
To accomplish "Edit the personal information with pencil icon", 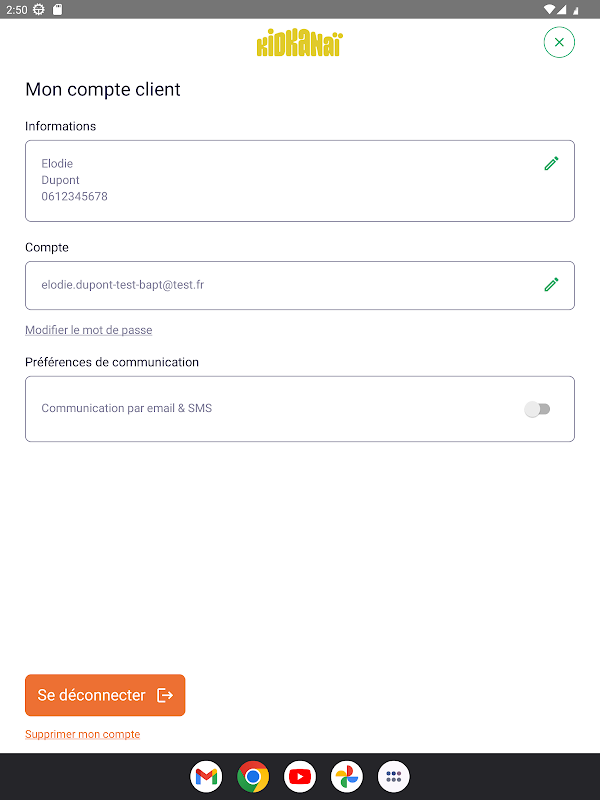I will pos(551,163).
